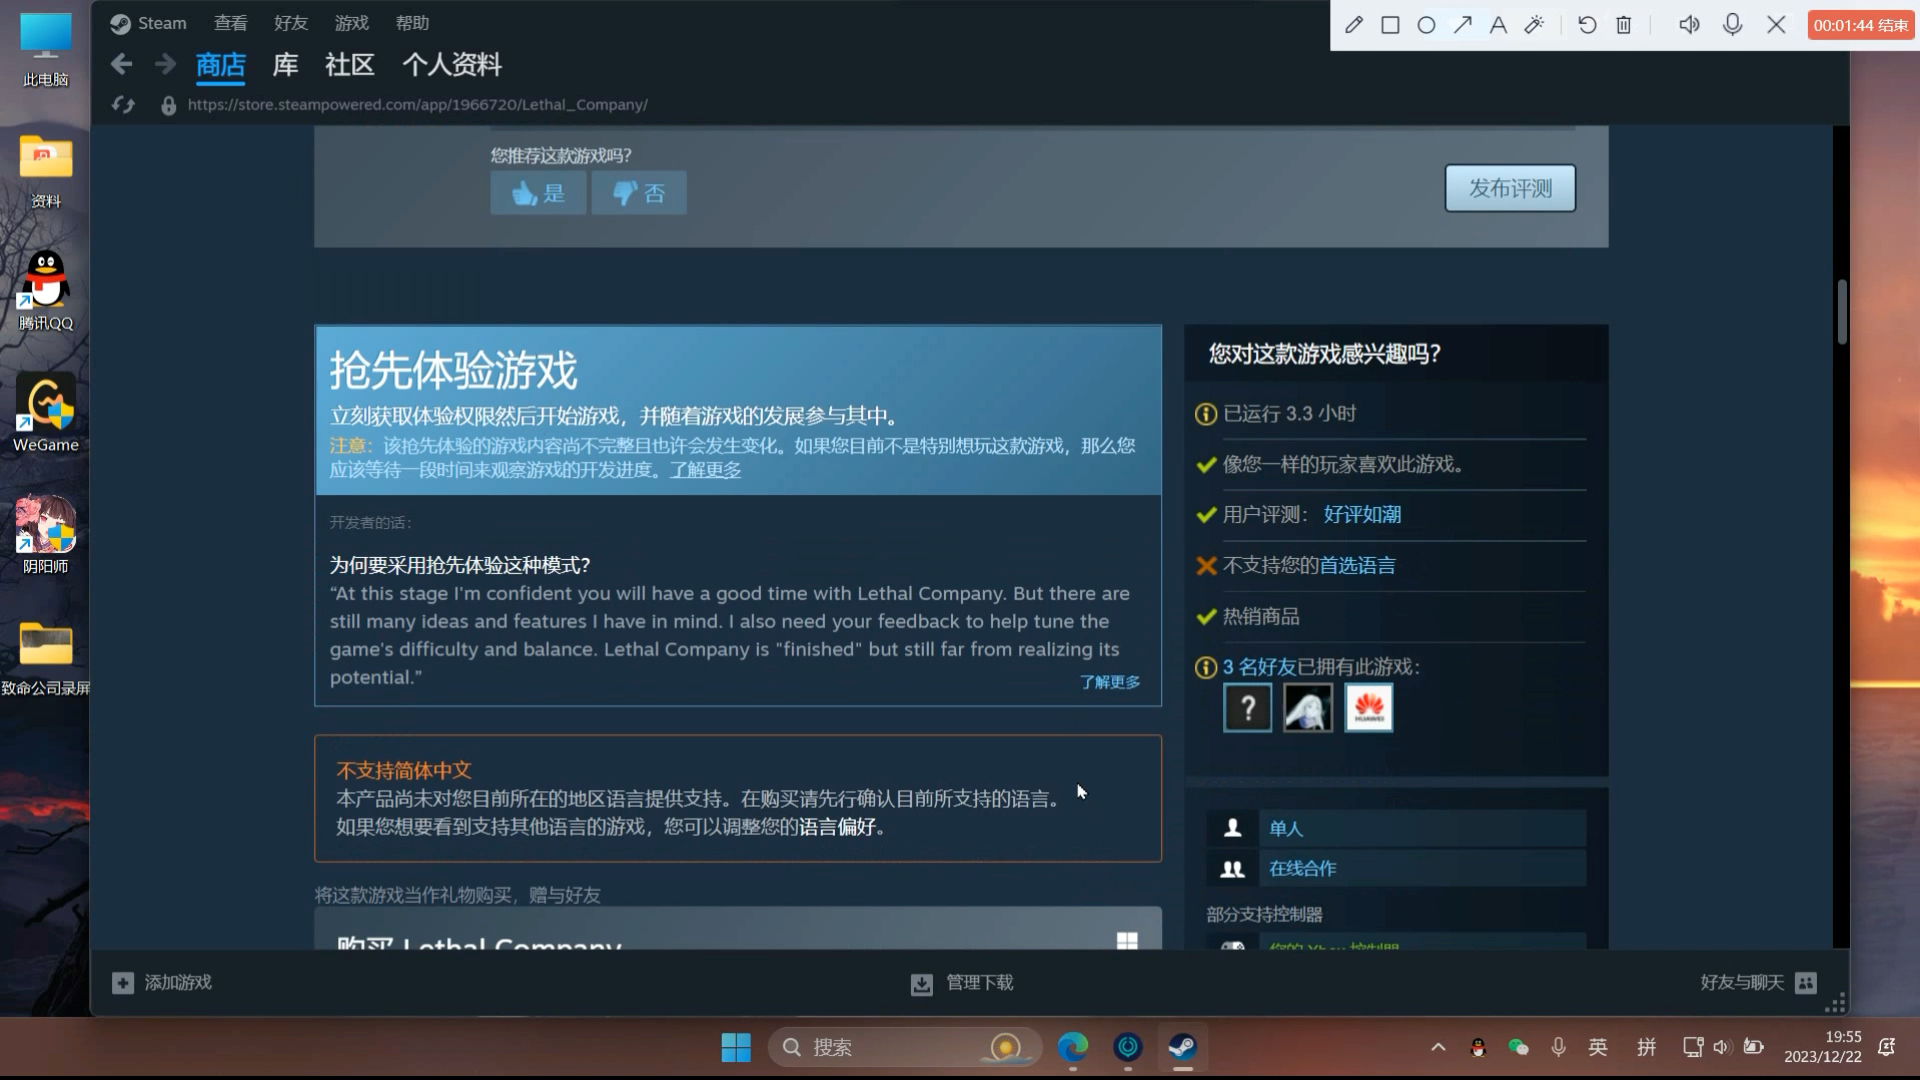This screenshot has width=1920, height=1080.
Task: Click the Steam pencil/edit annotation tool
Action: 1352,24
